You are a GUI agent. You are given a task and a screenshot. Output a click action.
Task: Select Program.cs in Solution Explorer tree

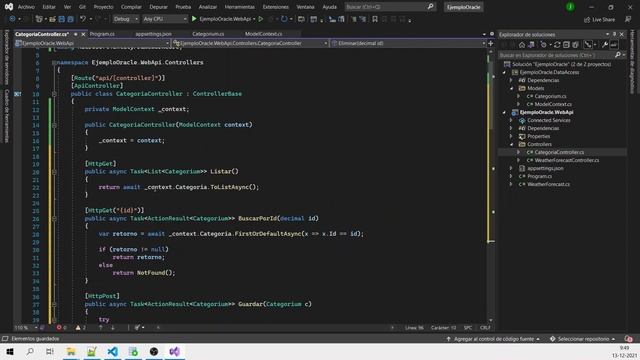[x=539, y=176]
